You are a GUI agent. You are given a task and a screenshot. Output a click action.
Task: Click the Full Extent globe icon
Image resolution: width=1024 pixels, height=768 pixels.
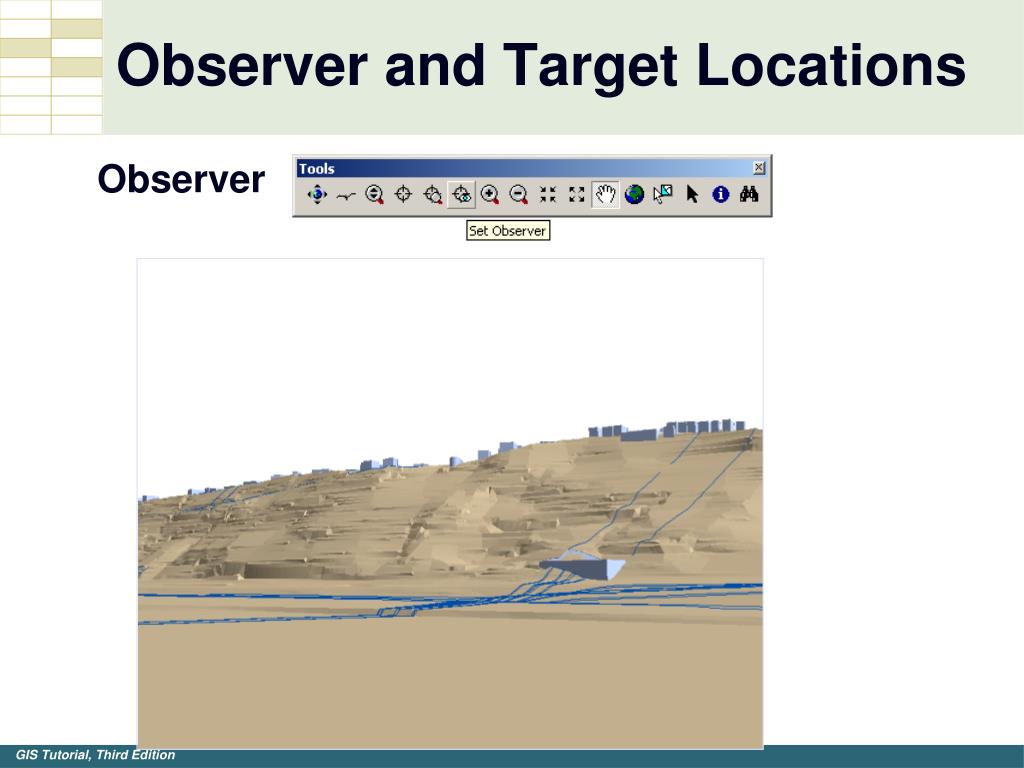pyautogui.click(x=634, y=194)
